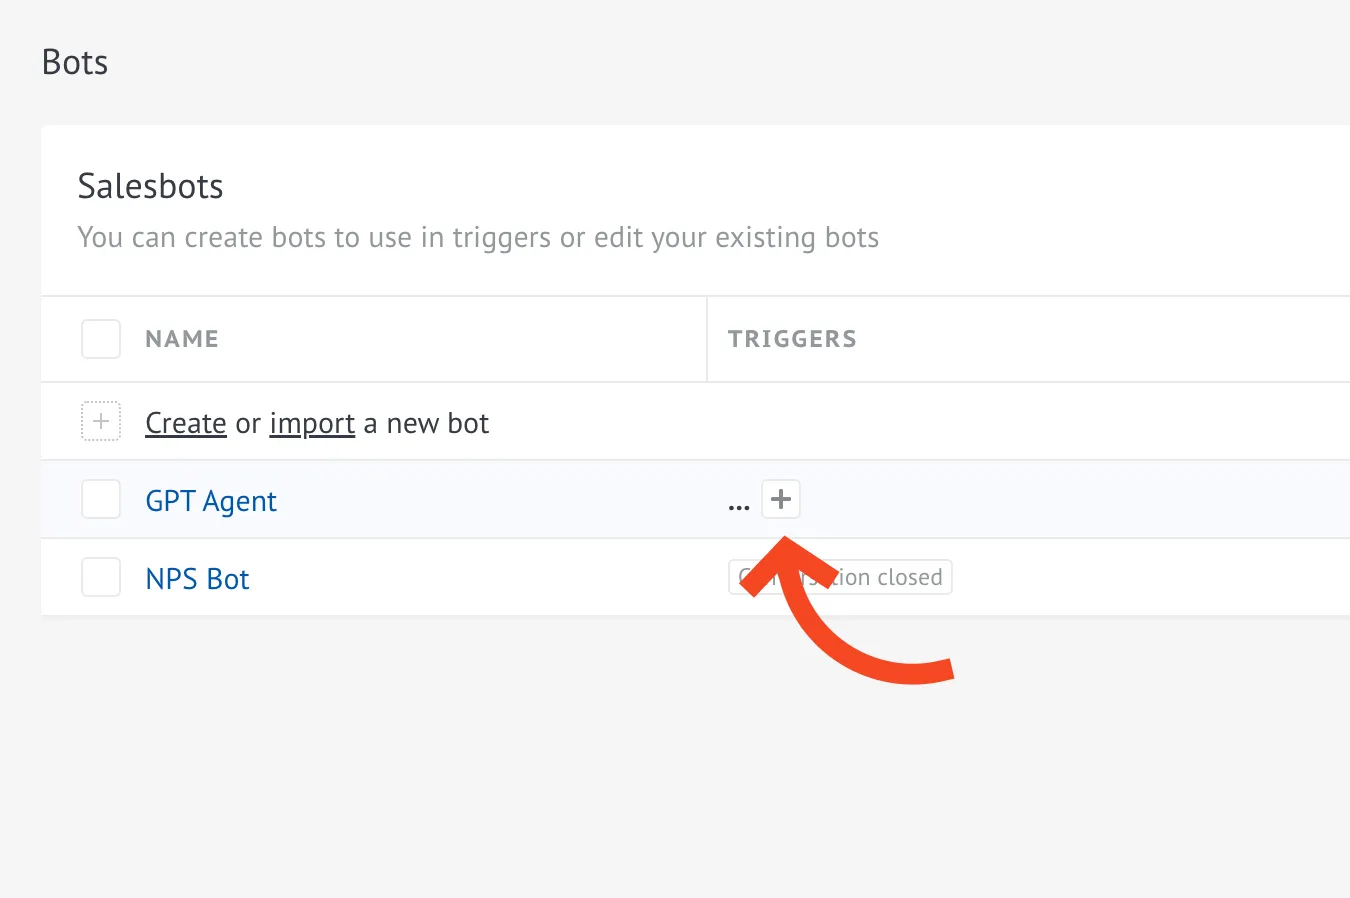Click the plus button in GPT Agent row
Viewport: 1350px width, 898px height.
click(781, 499)
